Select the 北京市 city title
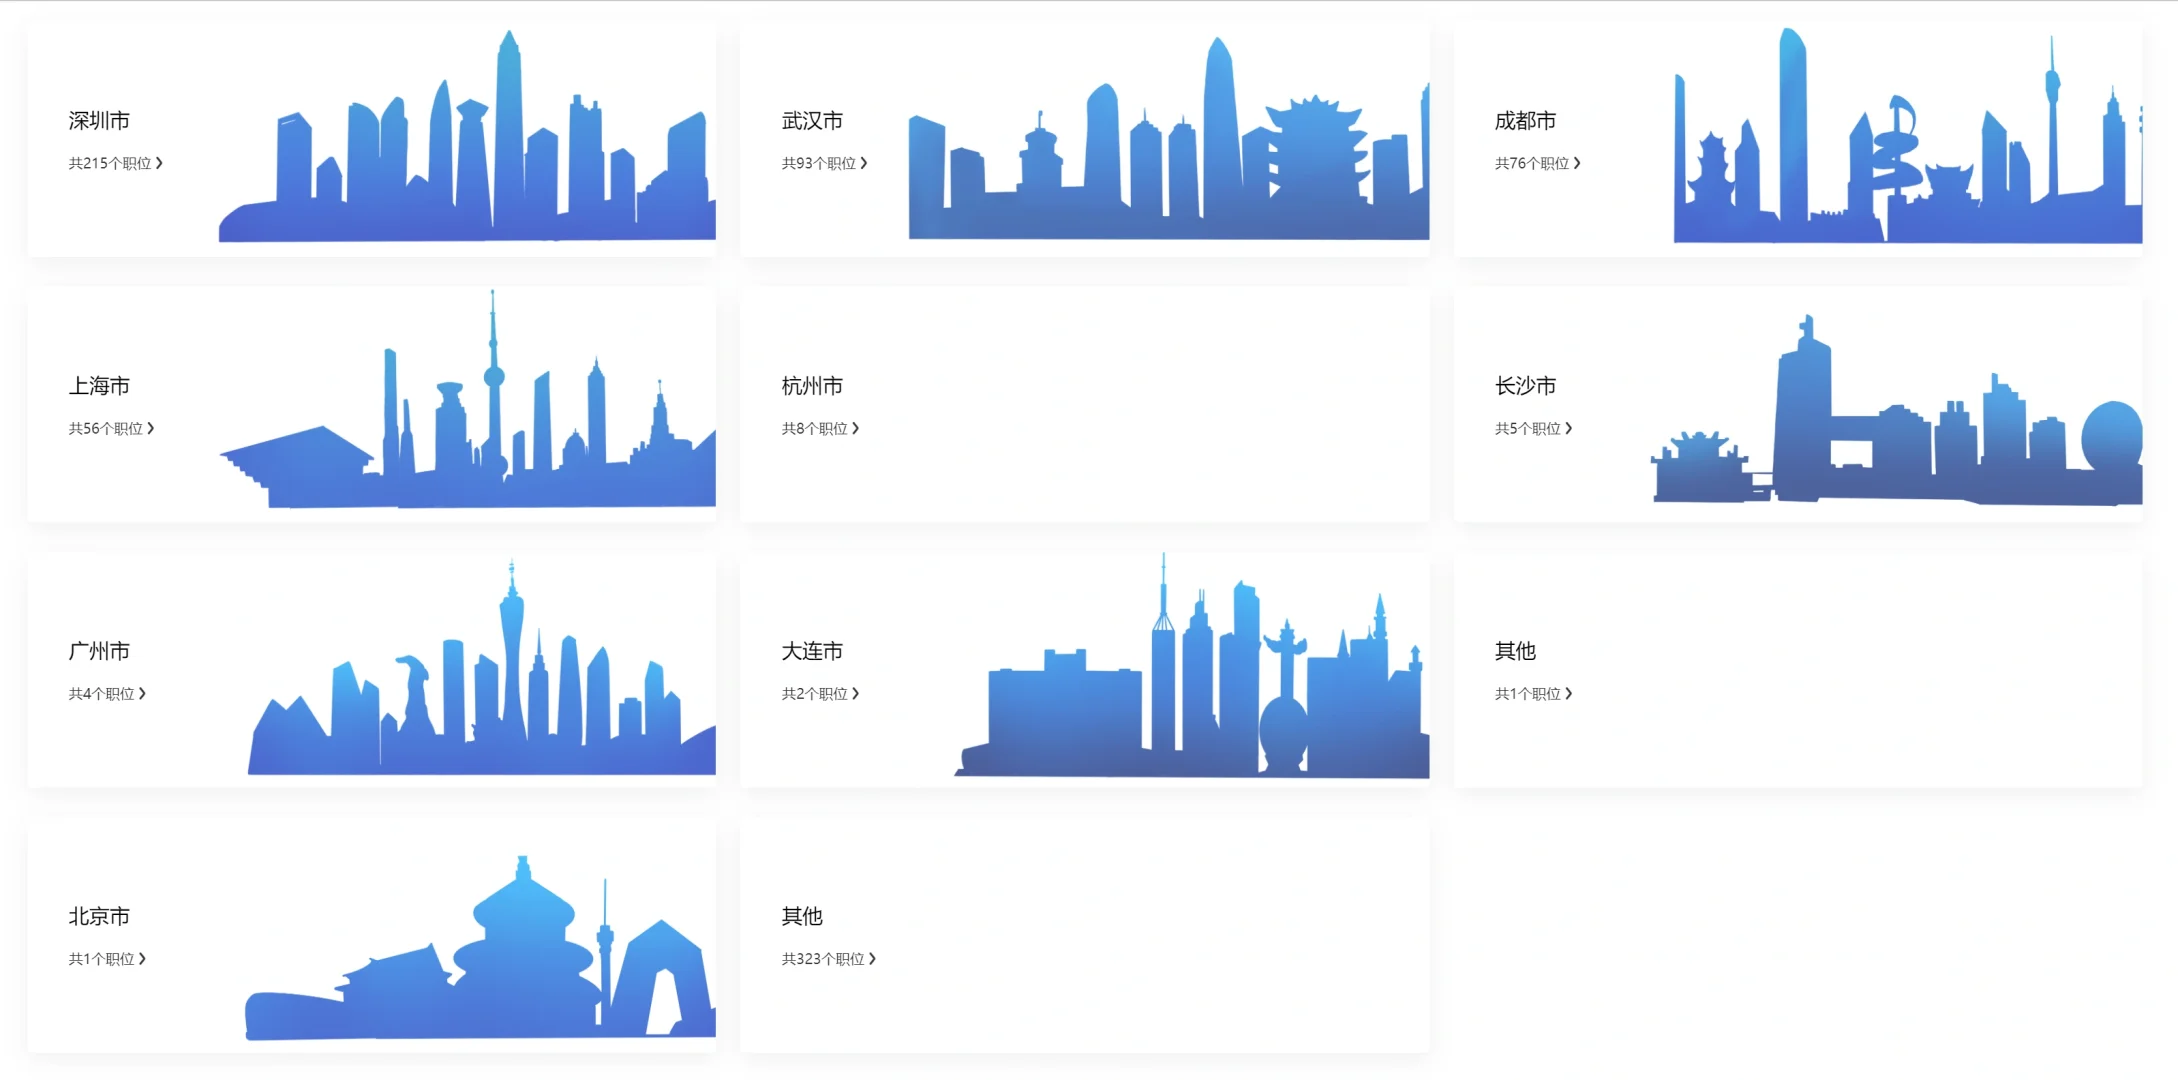The width and height of the screenshot is (2178, 1080). (x=99, y=916)
